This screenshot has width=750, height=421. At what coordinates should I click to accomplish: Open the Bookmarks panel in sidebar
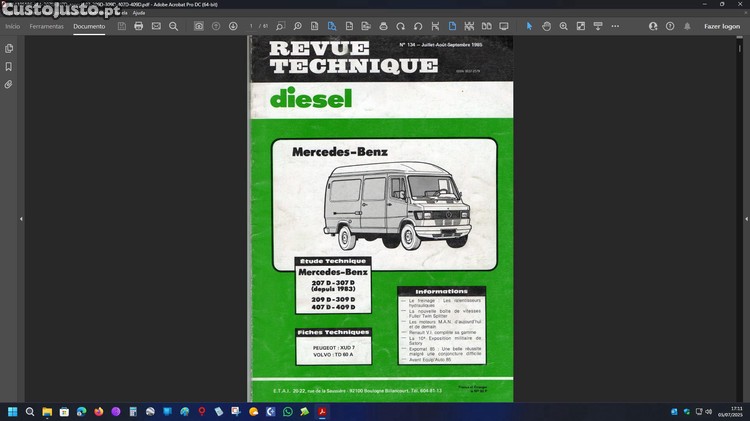9,66
